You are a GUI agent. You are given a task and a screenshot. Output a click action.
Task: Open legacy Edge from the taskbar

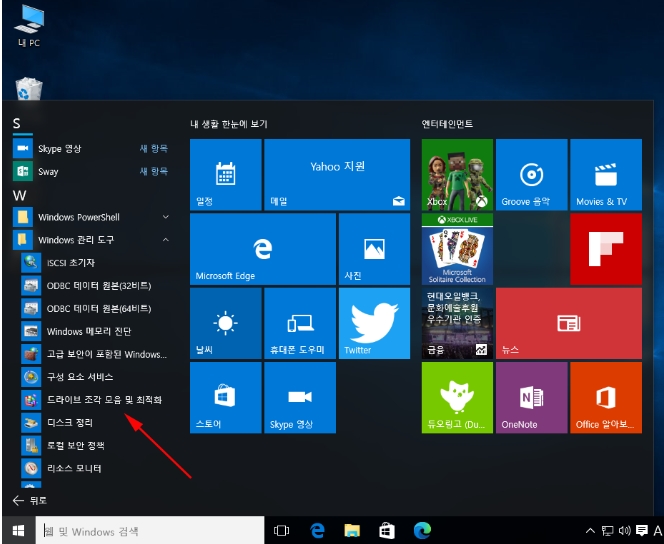tap(317, 530)
